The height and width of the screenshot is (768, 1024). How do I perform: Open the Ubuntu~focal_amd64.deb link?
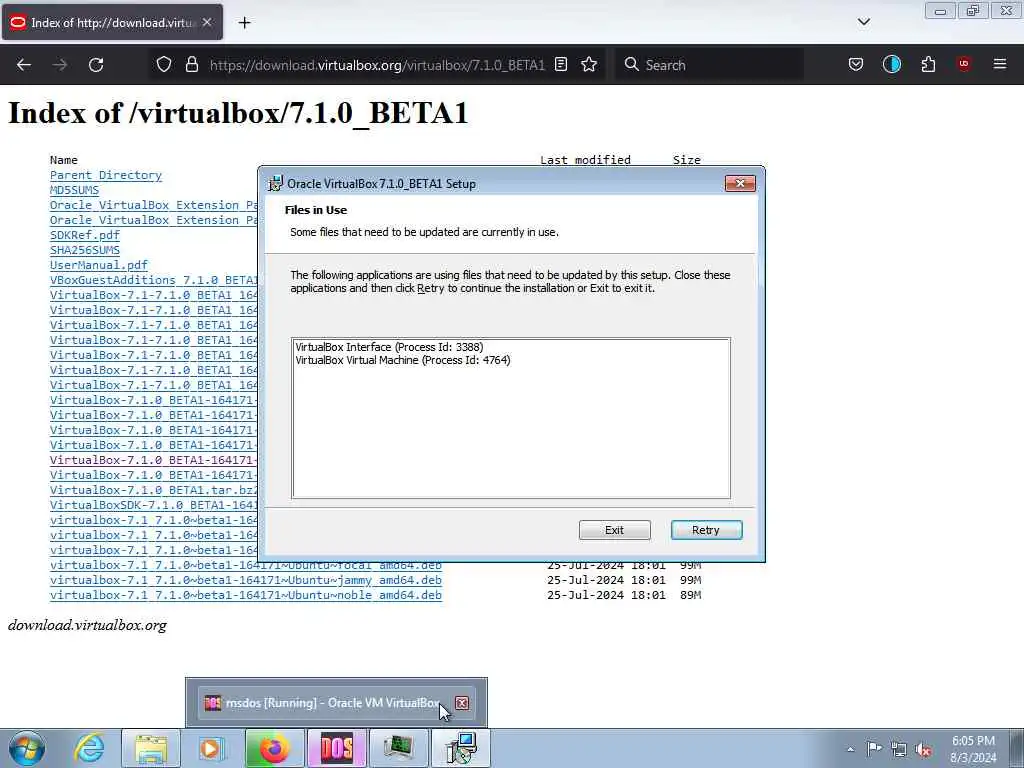click(x=246, y=565)
